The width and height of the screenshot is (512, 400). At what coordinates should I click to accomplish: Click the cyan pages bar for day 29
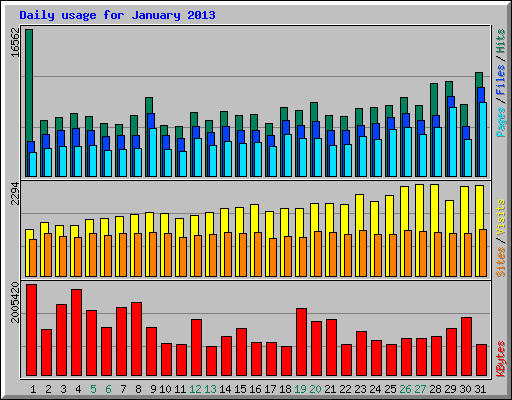point(453,142)
